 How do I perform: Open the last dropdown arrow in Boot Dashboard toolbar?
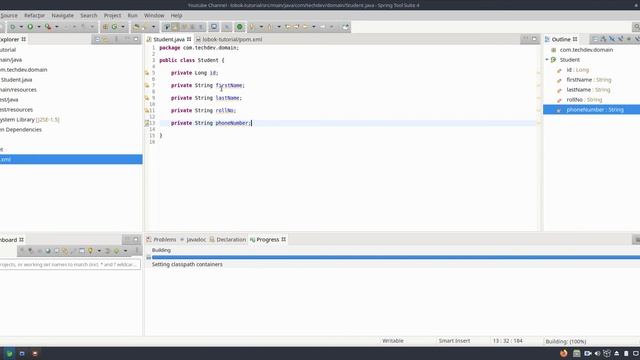(125, 251)
